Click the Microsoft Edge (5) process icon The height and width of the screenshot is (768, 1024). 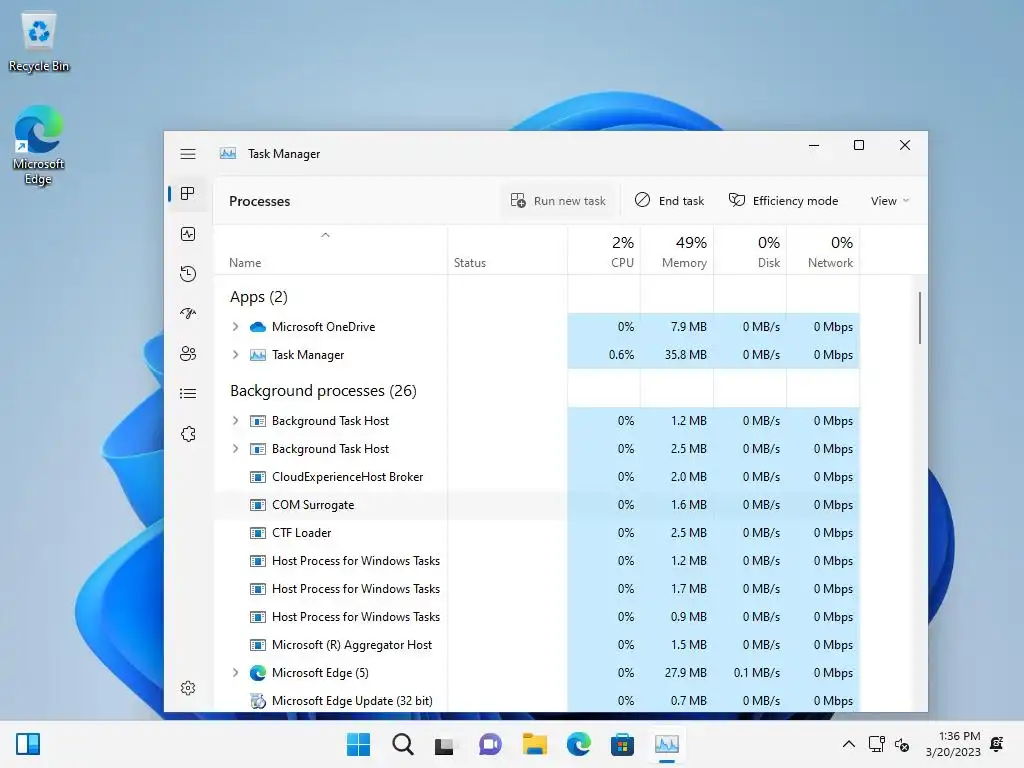[258, 673]
